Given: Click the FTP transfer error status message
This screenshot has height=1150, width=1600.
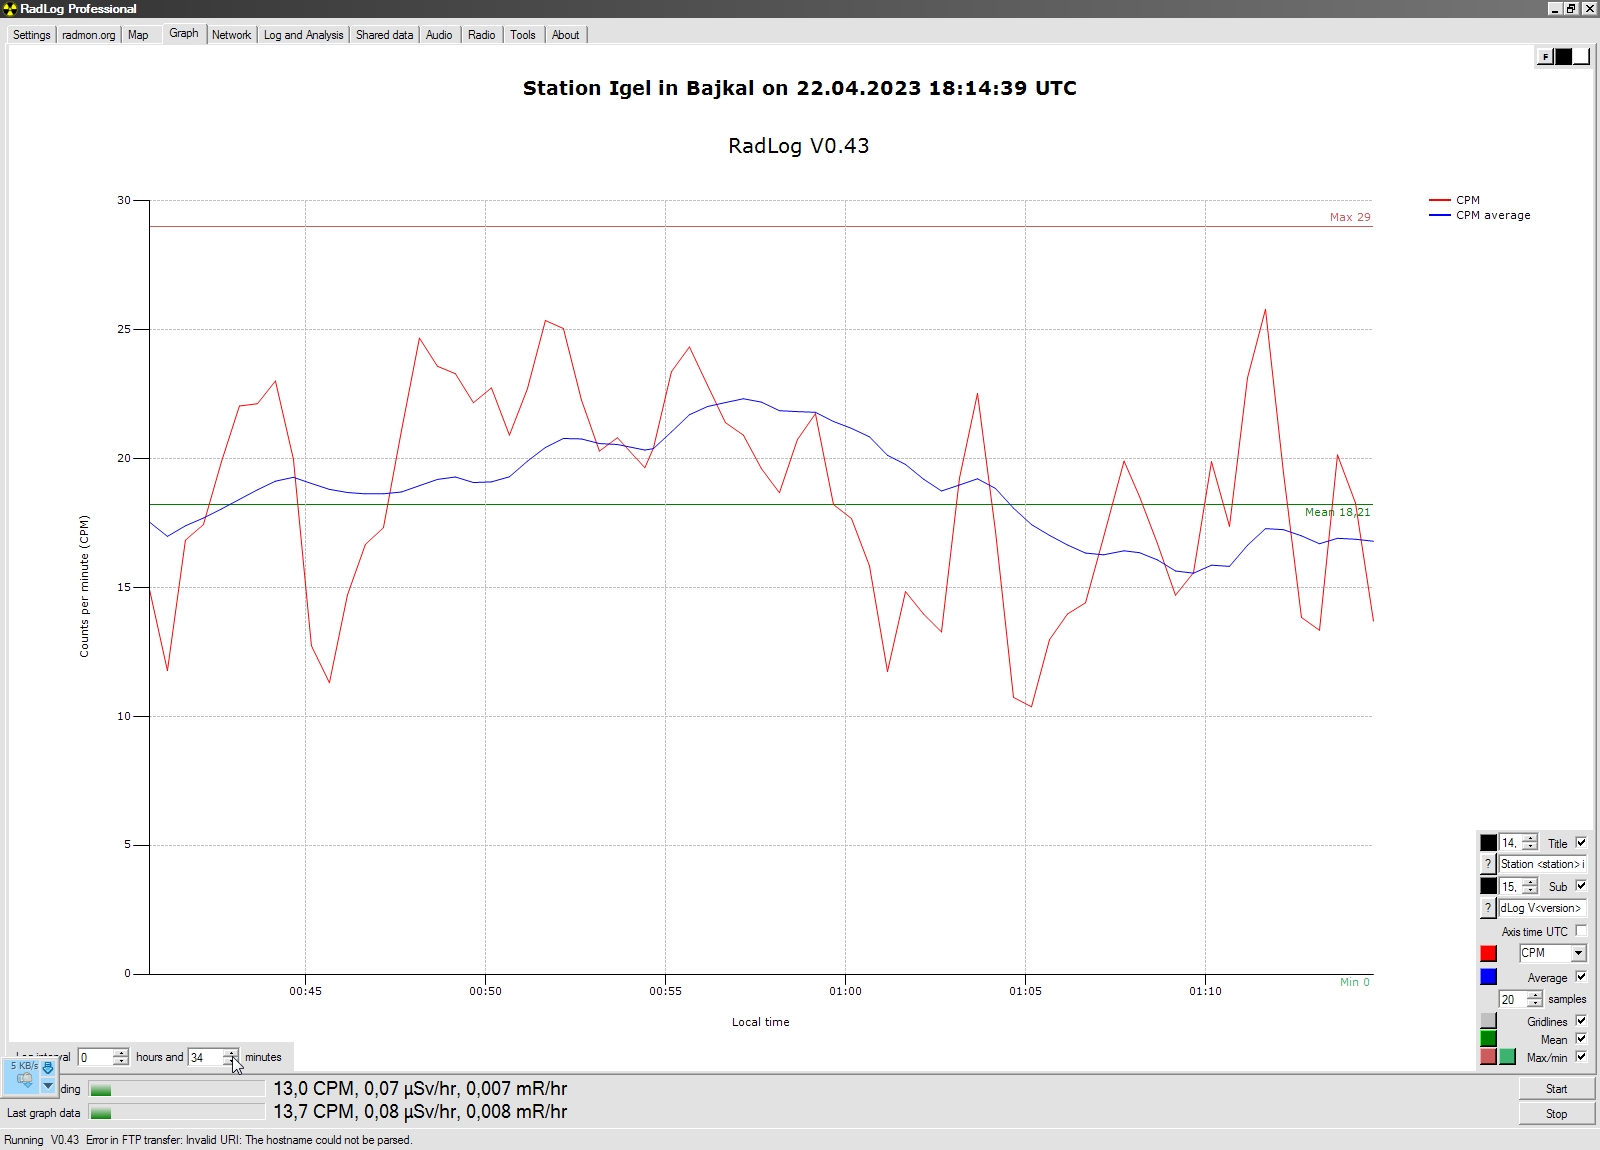Looking at the screenshot, I should tap(249, 1140).
